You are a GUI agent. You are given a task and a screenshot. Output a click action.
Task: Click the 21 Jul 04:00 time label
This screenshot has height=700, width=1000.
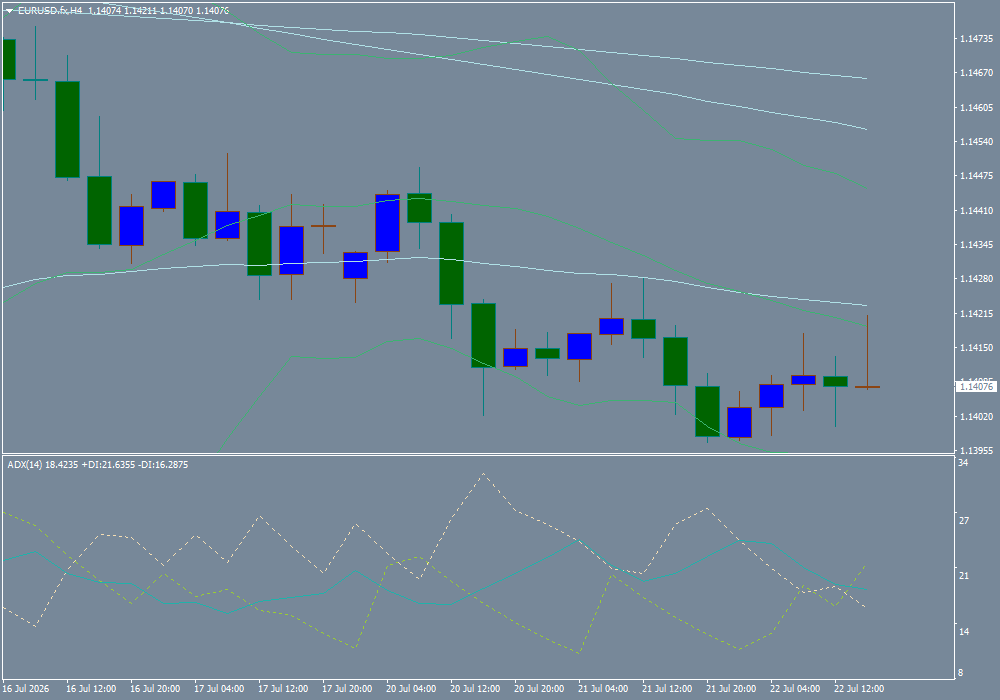pos(603,689)
